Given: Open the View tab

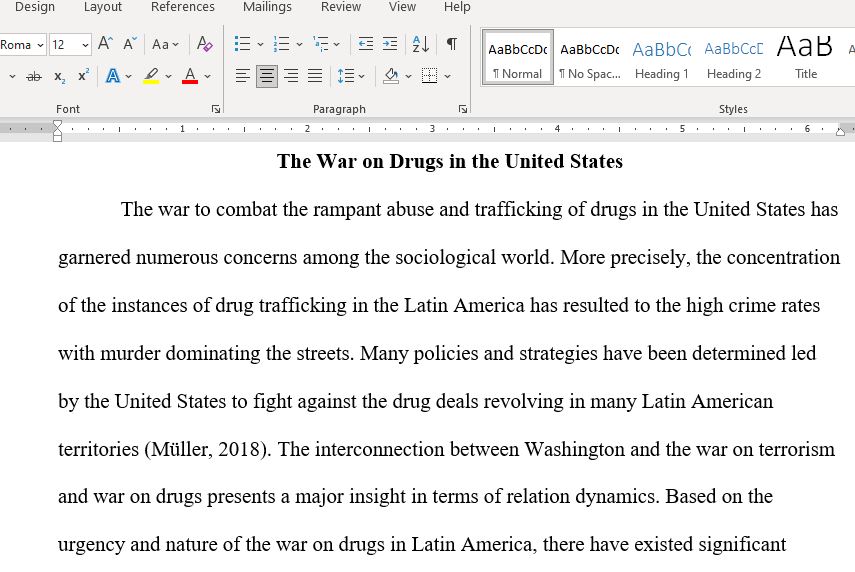Looking at the screenshot, I should 402,7.
